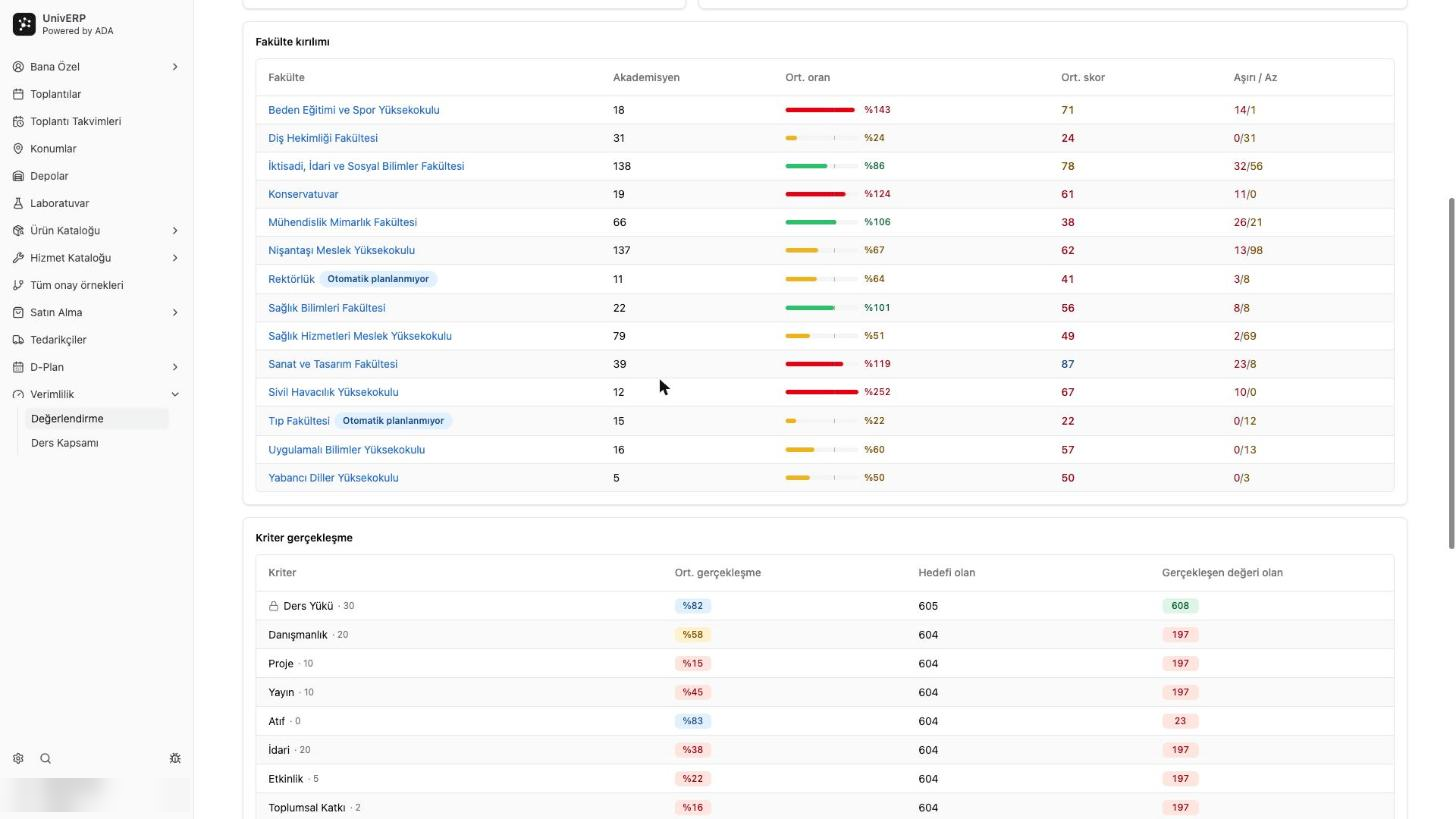Collapse the Verimlilik chevron
This screenshot has width=1456, height=819.
point(175,395)
